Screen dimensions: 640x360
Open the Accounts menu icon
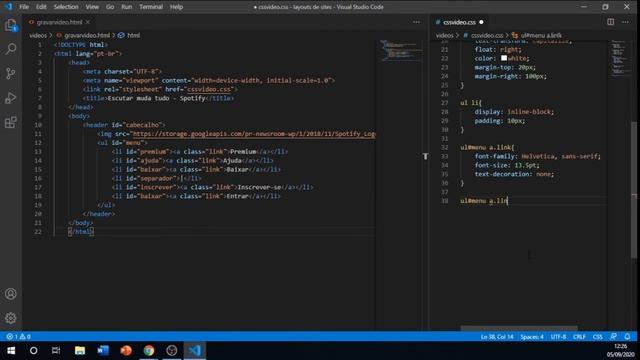11,294
